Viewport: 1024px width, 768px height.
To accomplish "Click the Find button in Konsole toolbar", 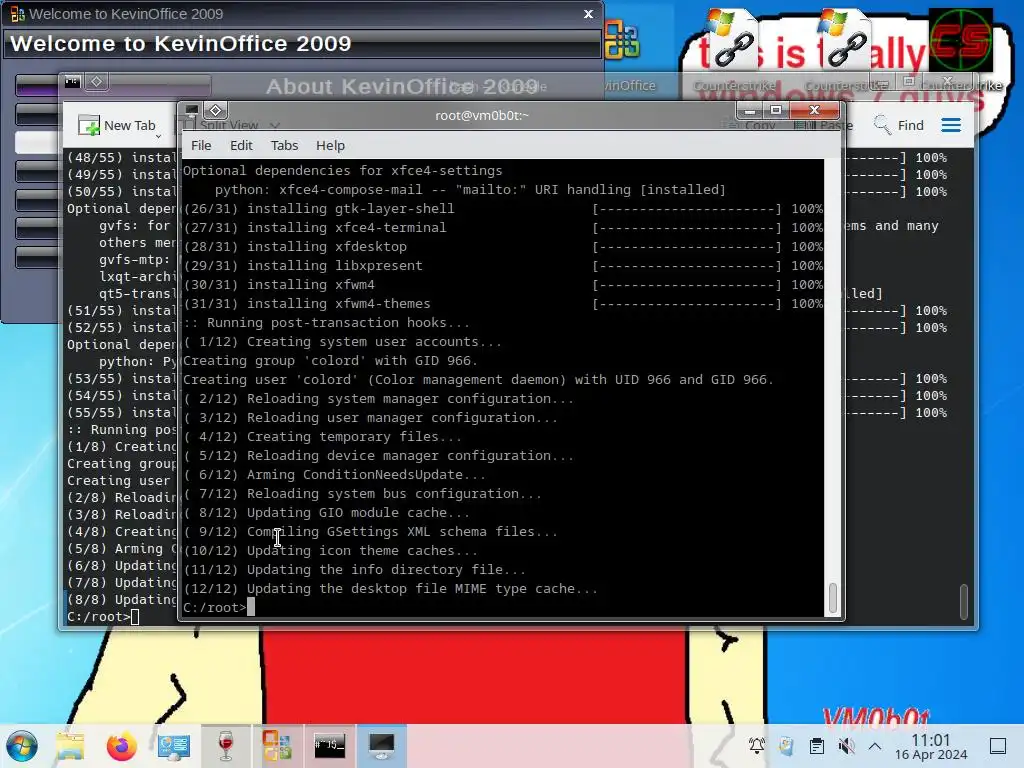I will [899, 125].
